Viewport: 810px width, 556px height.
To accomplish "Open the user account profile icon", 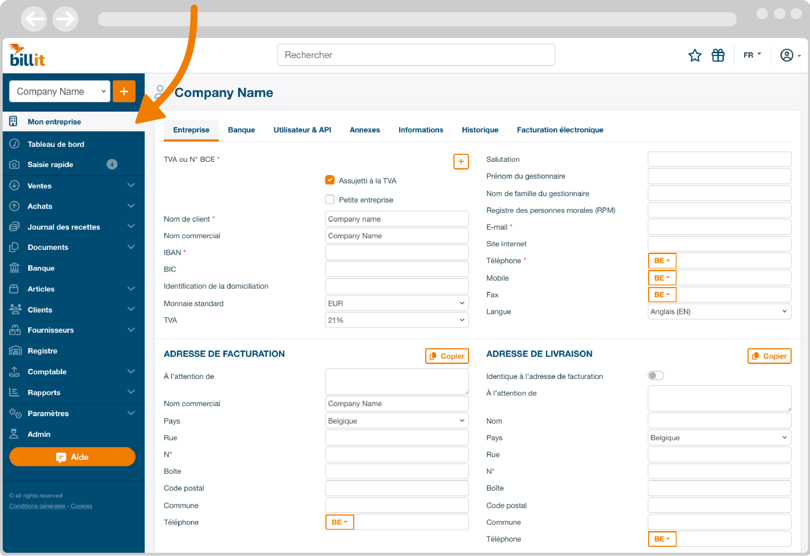I will pyautogui.click(x=787, y=55).
